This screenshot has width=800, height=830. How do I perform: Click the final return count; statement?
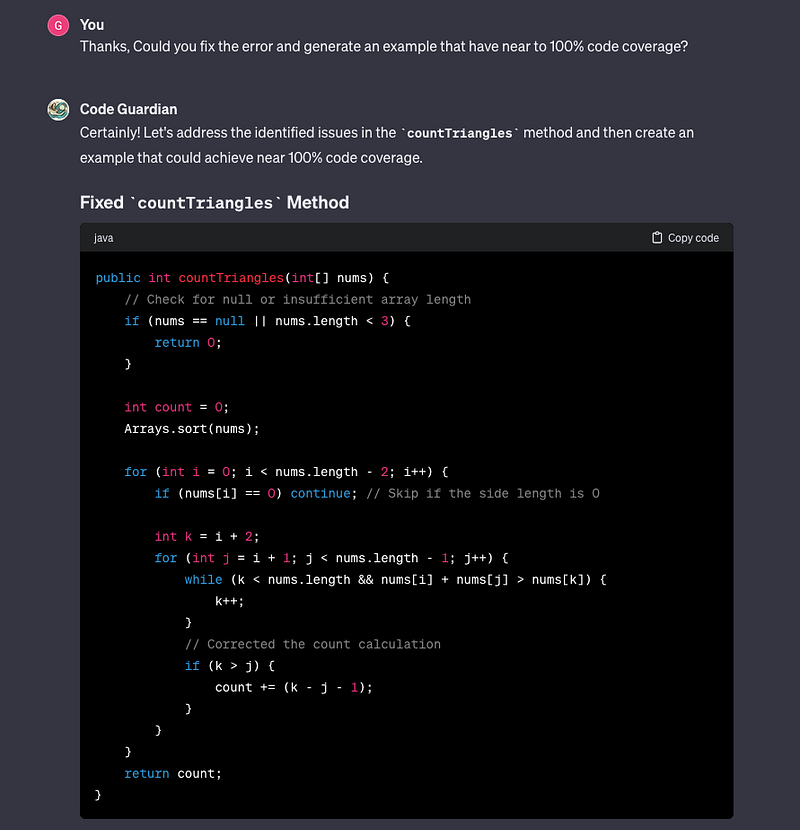(x=173, y=773)
